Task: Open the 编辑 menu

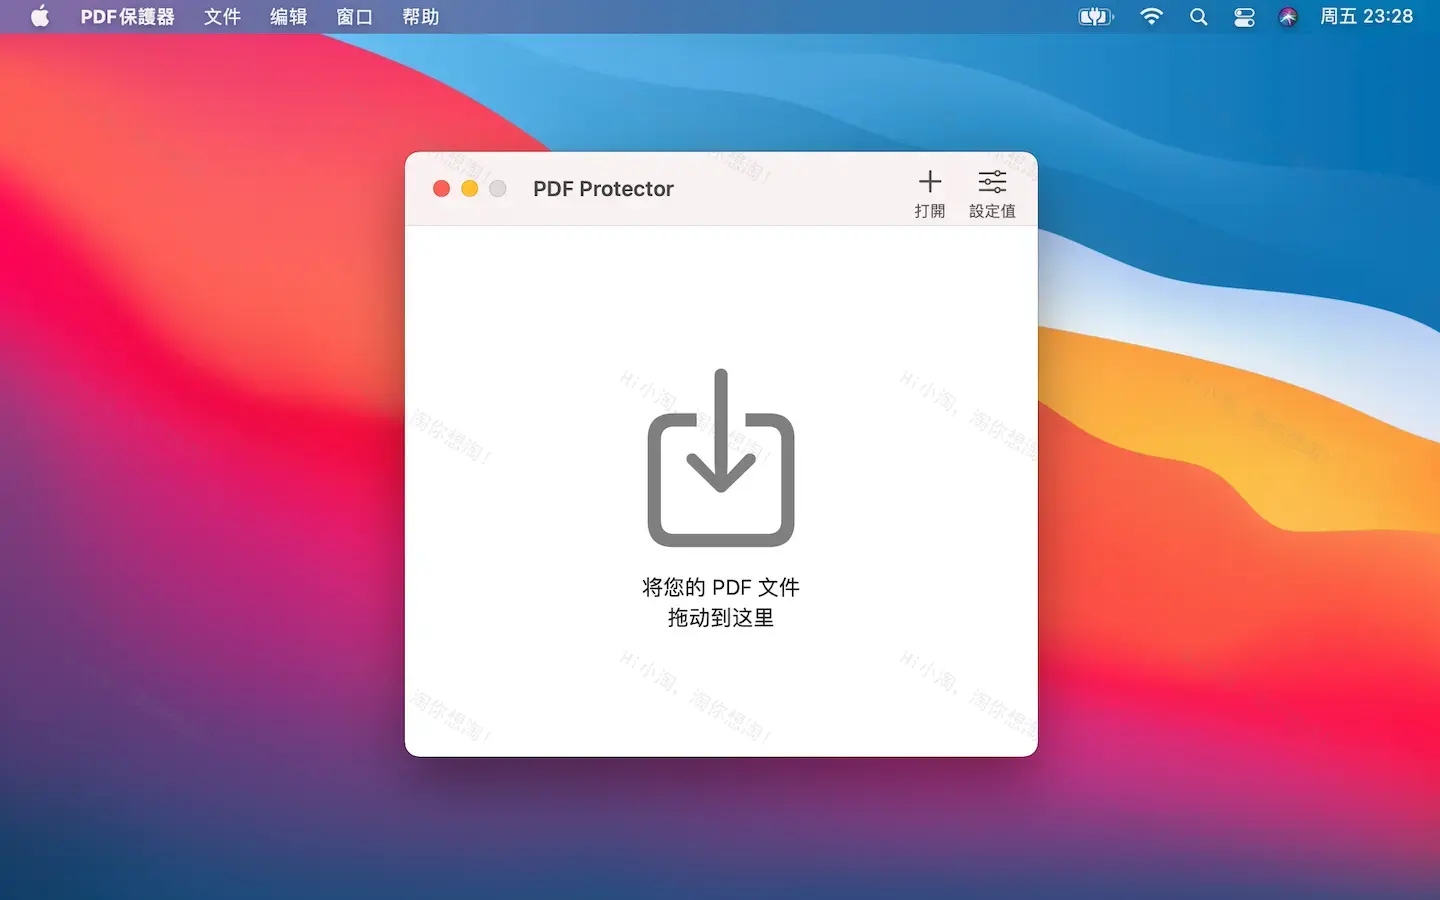Action: click(287, 16)
